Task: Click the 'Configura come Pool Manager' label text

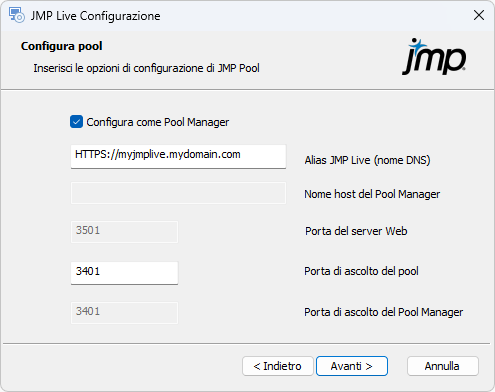Action: click(x=158, y=122)
